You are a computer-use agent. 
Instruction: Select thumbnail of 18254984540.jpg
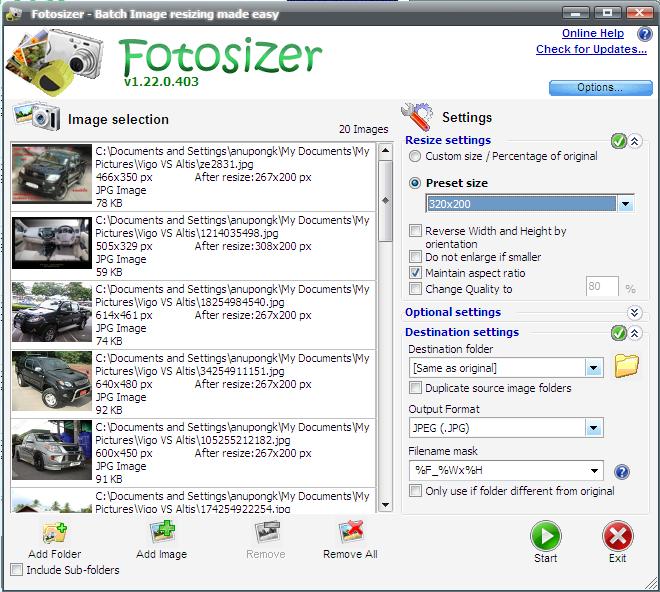pos(52,312)
